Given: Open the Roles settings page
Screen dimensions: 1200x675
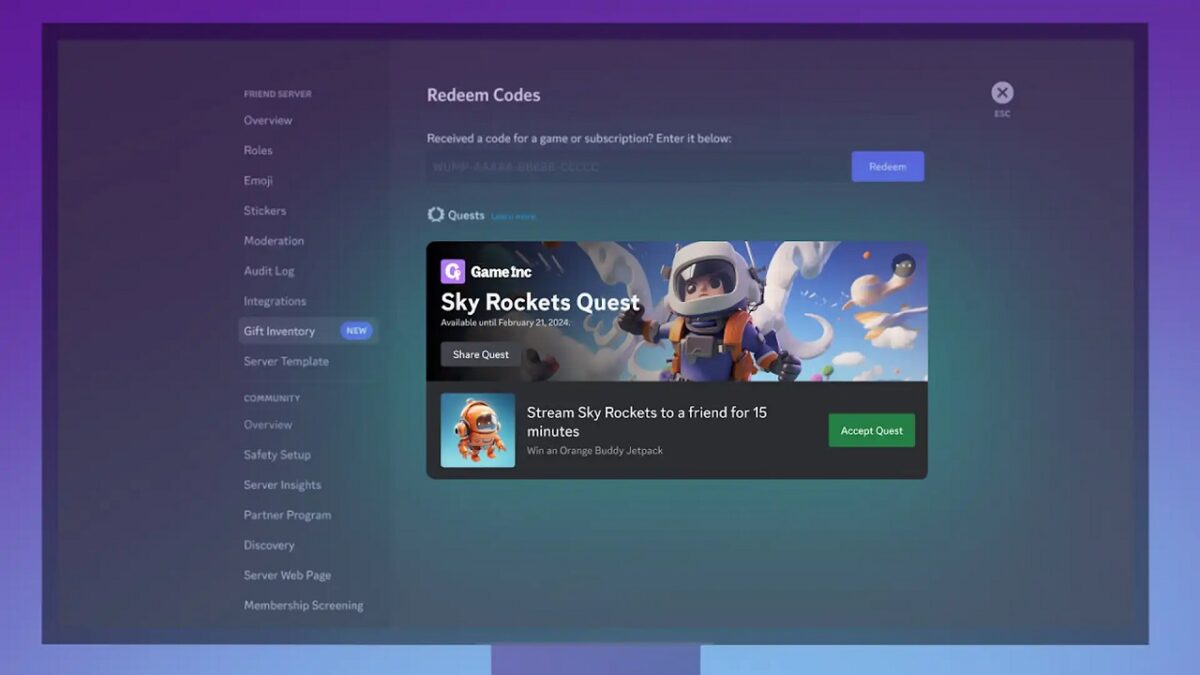Looking at the screenshot, I should pyautogui.click(x=258, y=150).
